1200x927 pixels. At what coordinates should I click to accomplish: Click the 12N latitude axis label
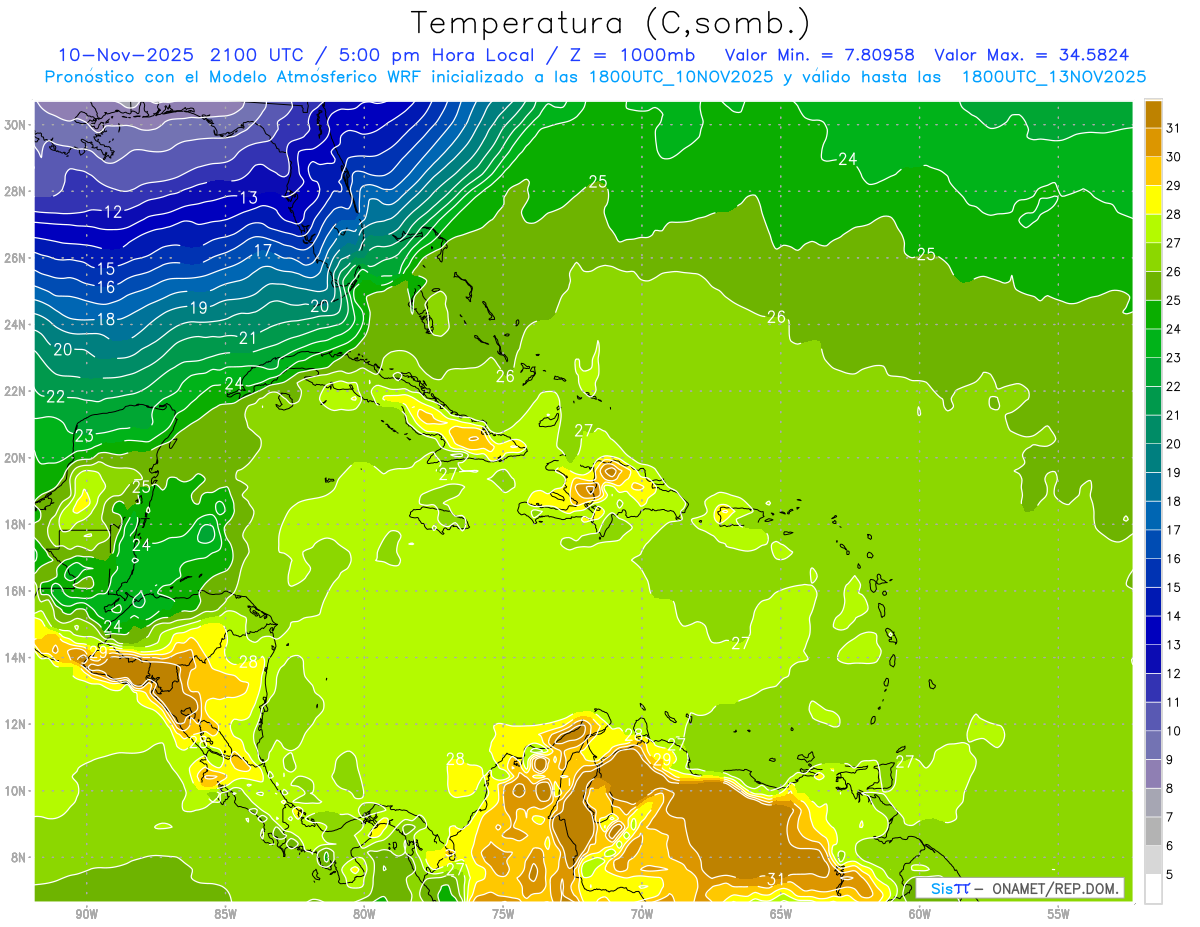(x=17, y=724)
